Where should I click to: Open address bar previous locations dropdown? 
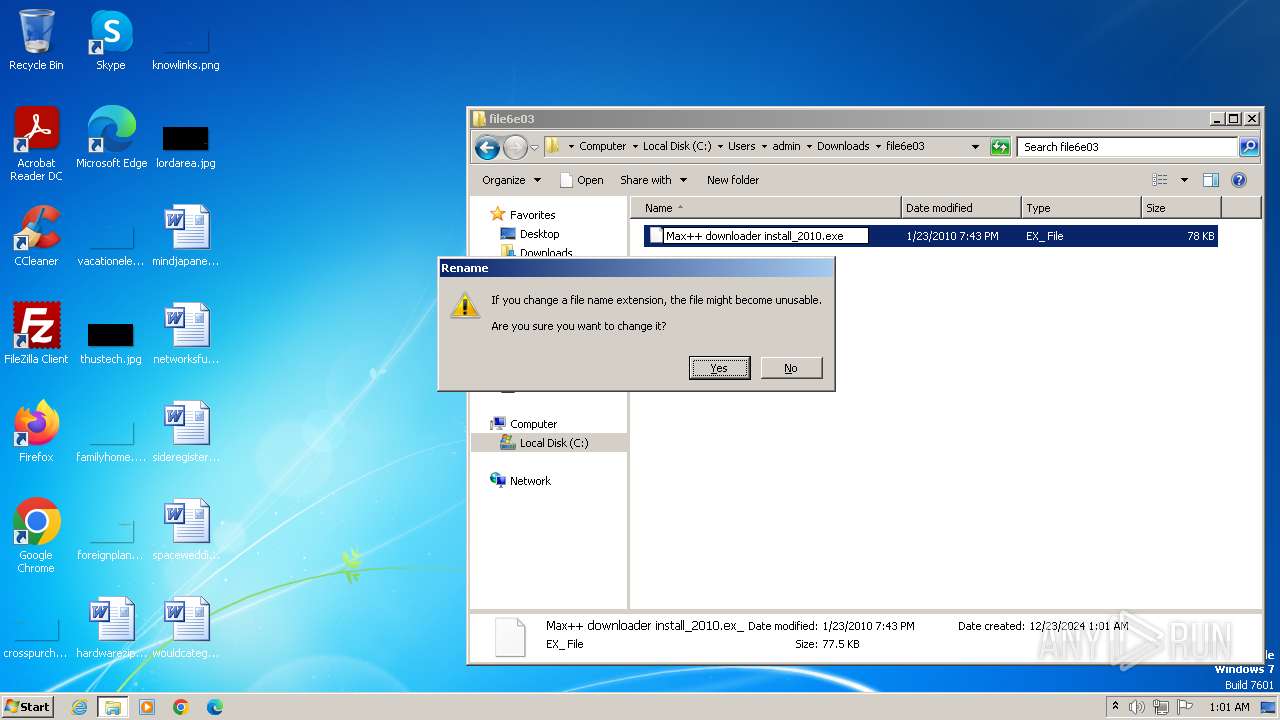point(976,147)
